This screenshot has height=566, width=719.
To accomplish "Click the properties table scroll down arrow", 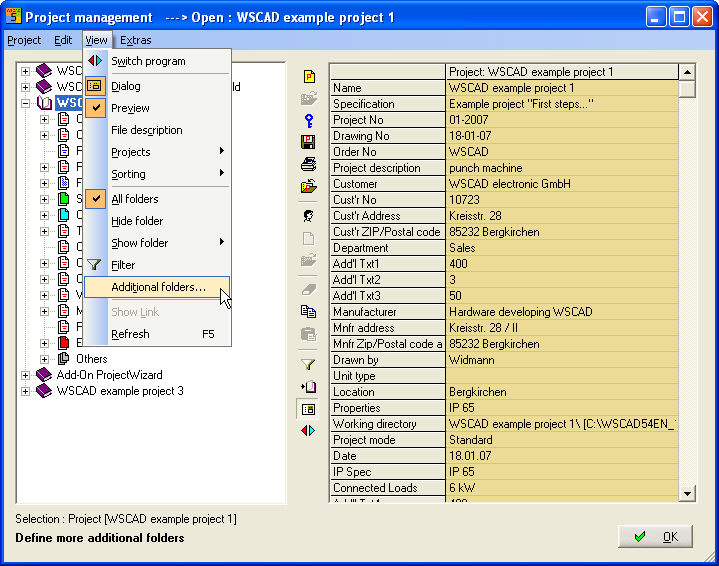I will [687, 494].
